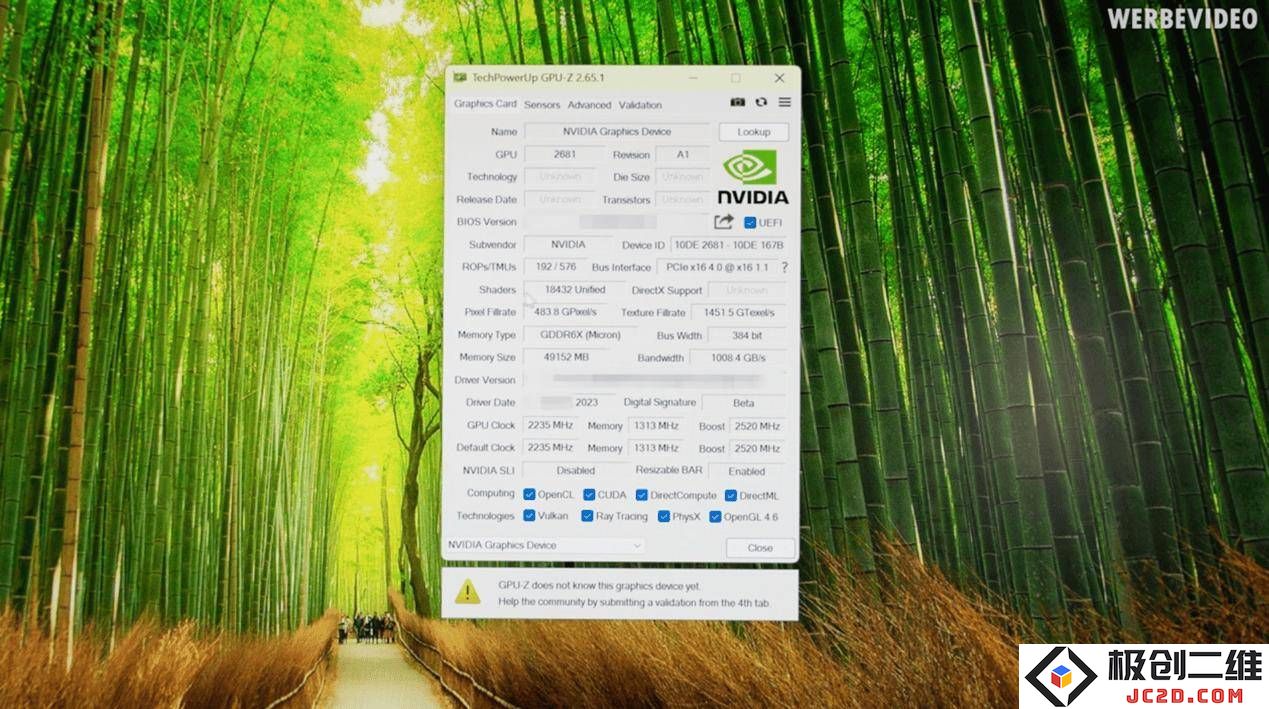The width and height of the screenshot is (1269, 709).
Task: Toggle the PhysX checkbox
Action: (x=664, y=517)
